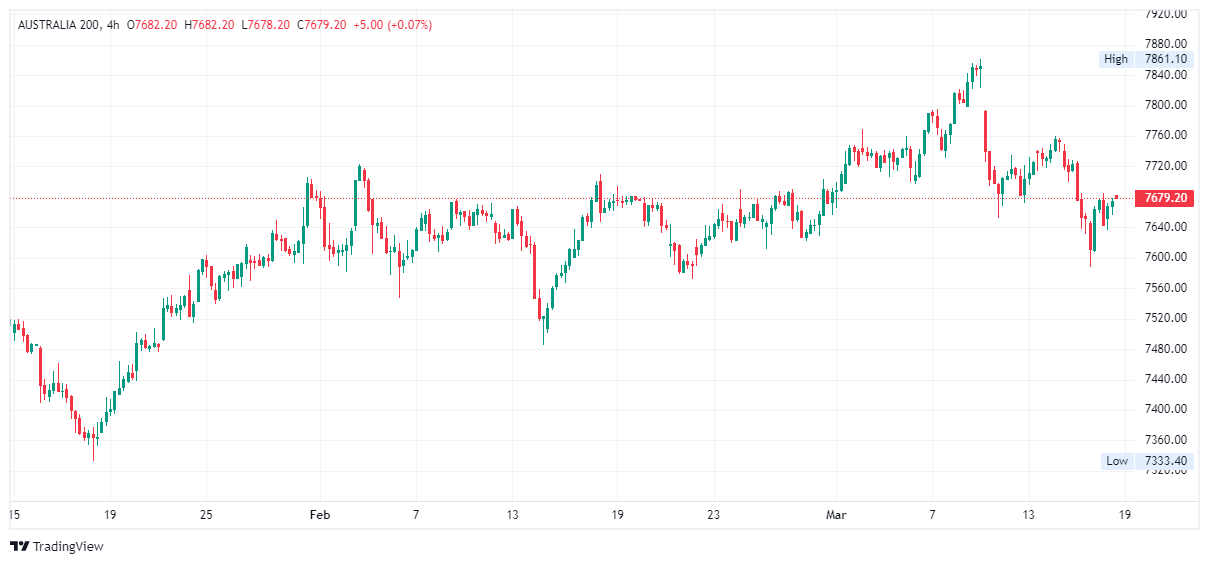This screenshot has width=1209, height=564.
Task: Select the Mar marker on time axis
Action: tap(835, 515)
